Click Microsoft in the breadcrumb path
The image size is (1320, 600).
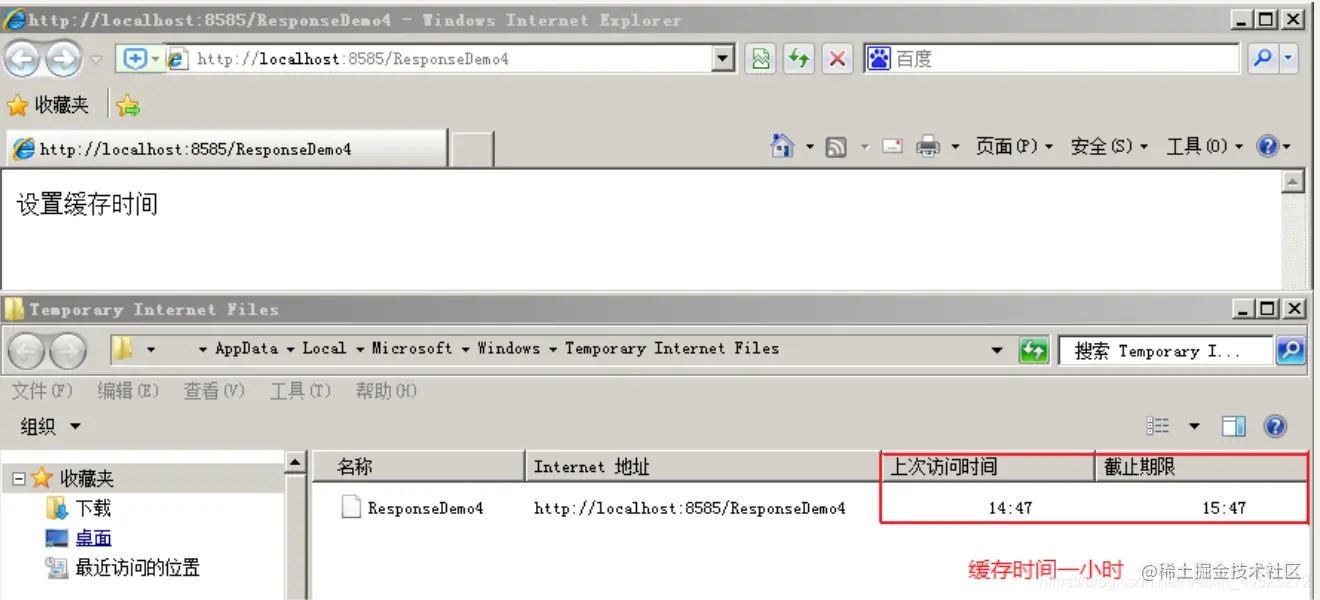412,348
